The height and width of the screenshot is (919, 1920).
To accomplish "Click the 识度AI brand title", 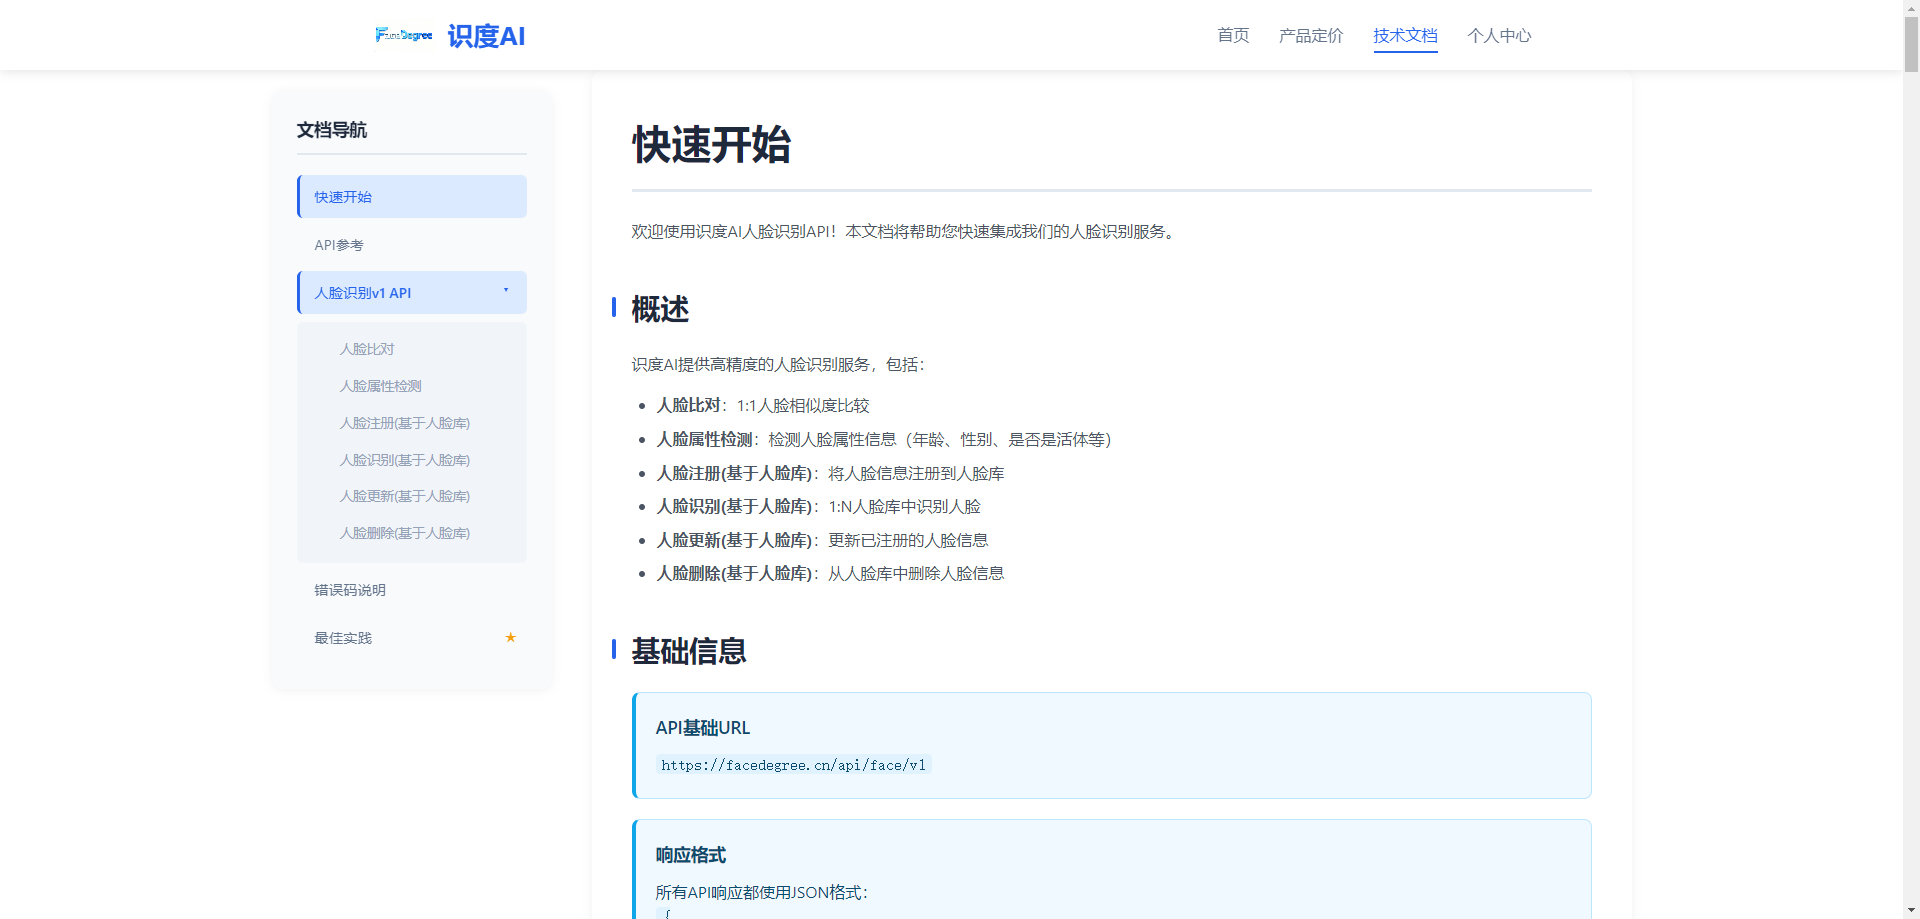I will (486, 36).
